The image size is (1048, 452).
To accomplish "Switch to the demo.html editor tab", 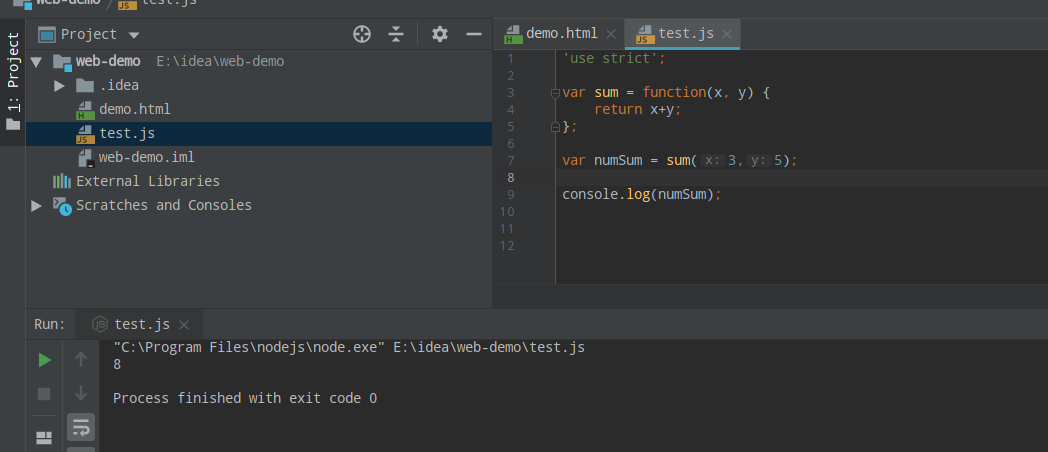I will click(561, 33).
